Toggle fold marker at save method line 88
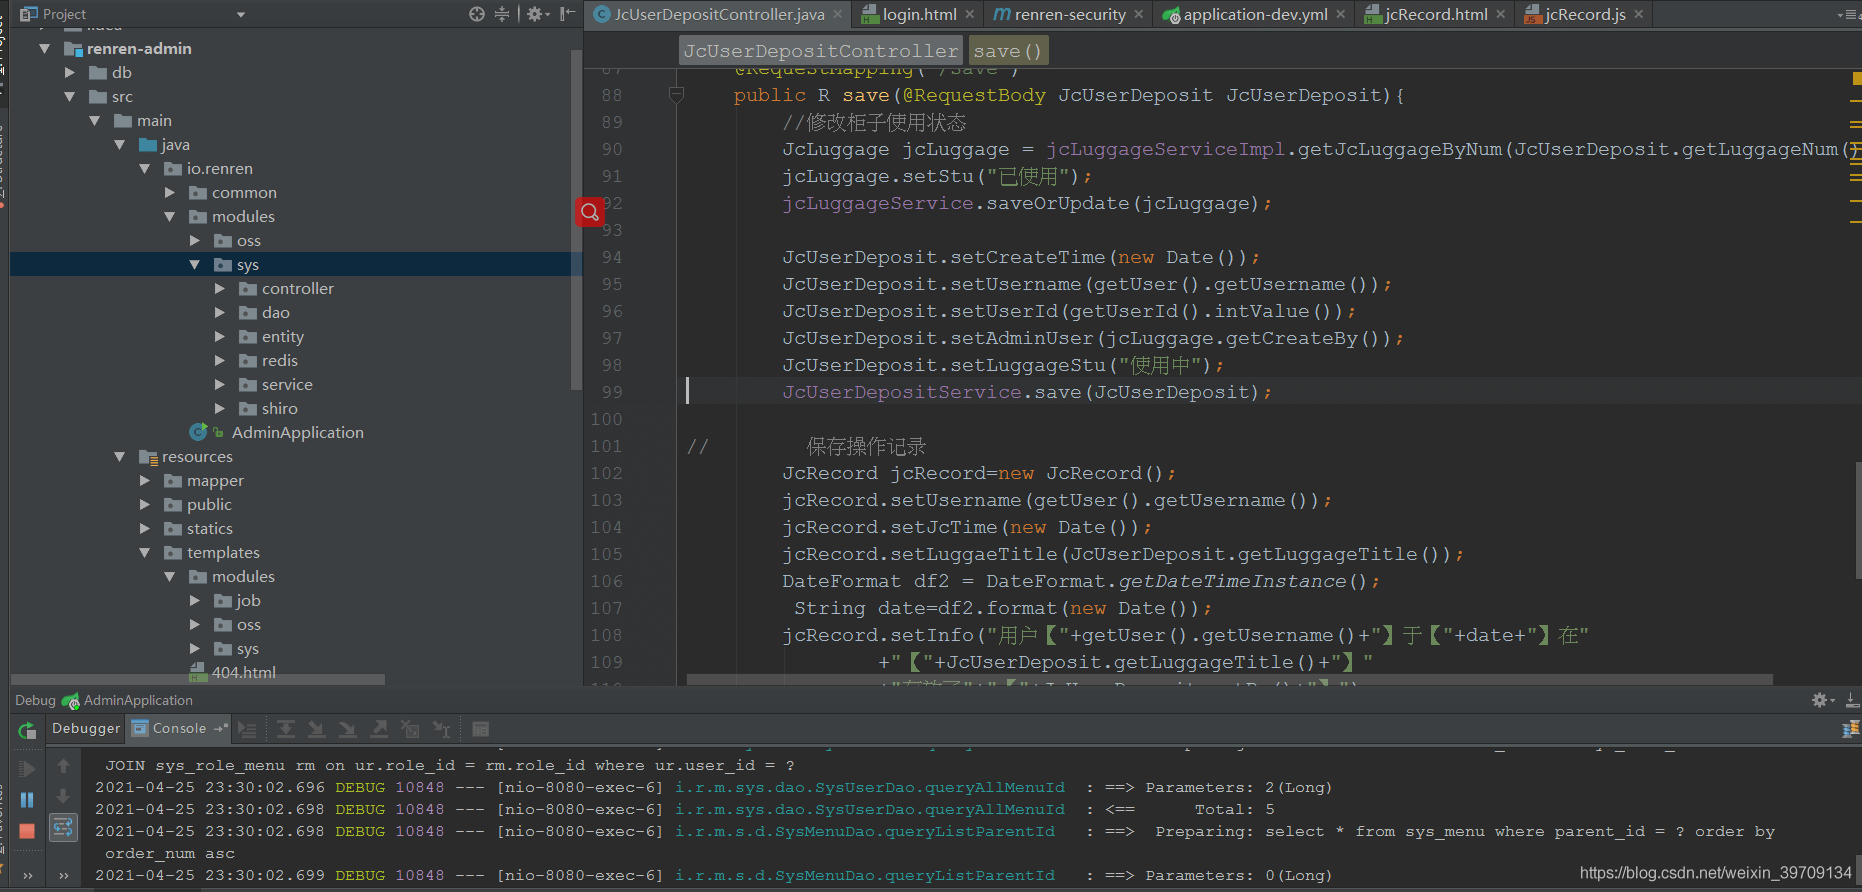 tap(676, 95)
